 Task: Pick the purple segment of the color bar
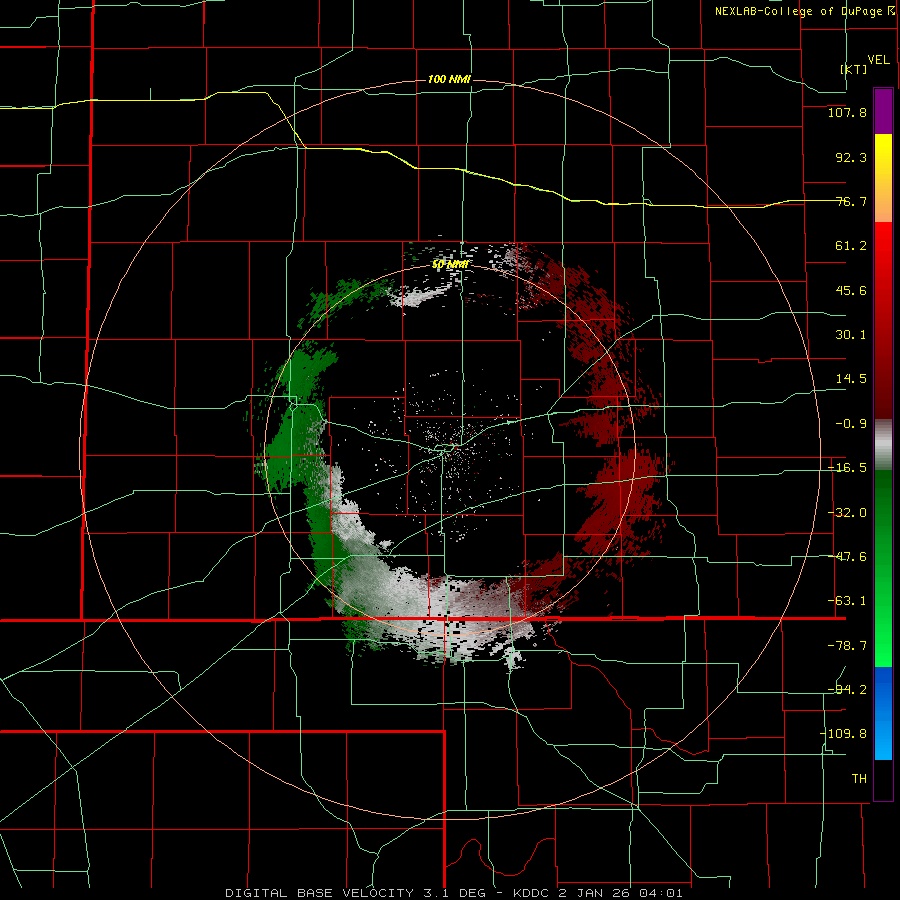pos(883,111)
